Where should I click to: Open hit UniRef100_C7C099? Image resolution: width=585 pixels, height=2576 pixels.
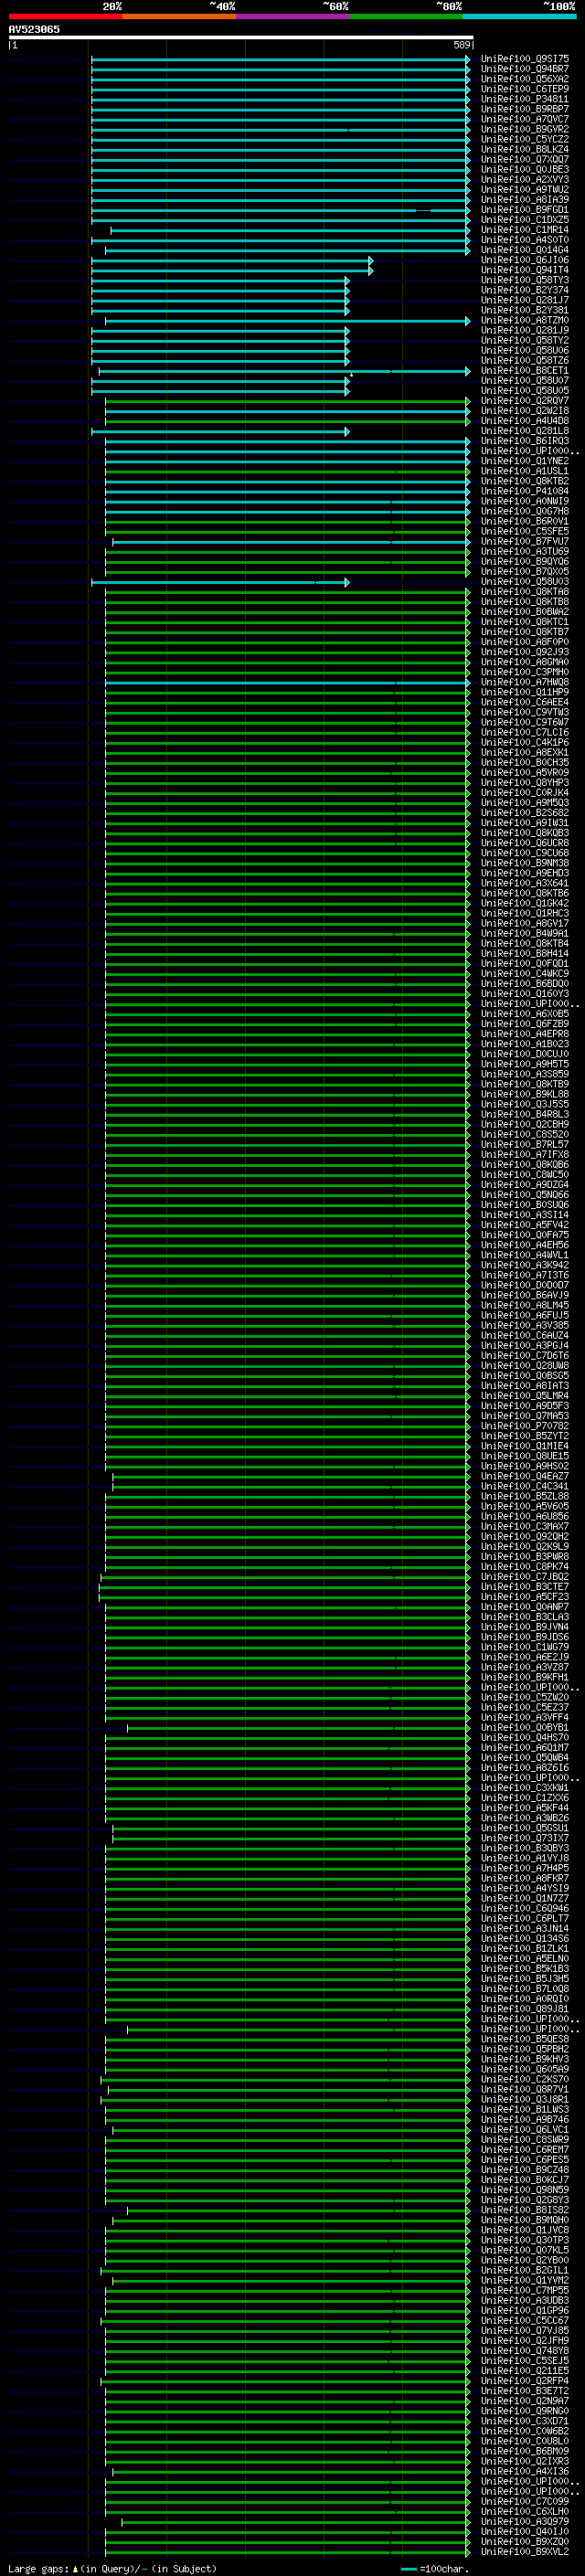tap(525, 2501)
